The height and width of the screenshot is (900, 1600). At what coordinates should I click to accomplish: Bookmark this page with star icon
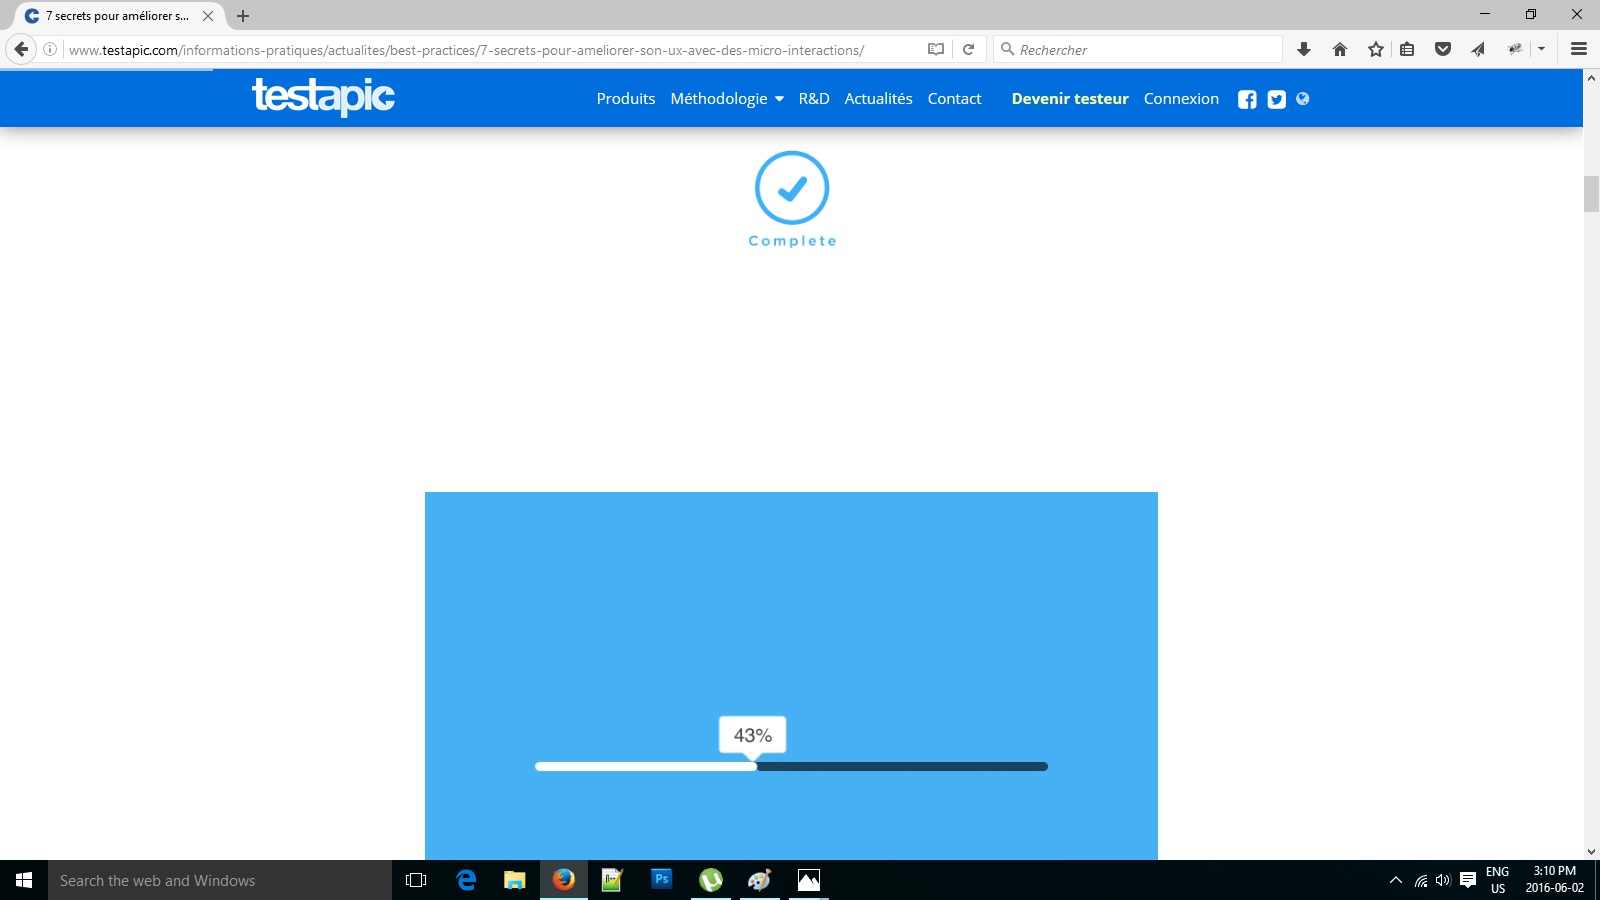tap(1376, 49)
